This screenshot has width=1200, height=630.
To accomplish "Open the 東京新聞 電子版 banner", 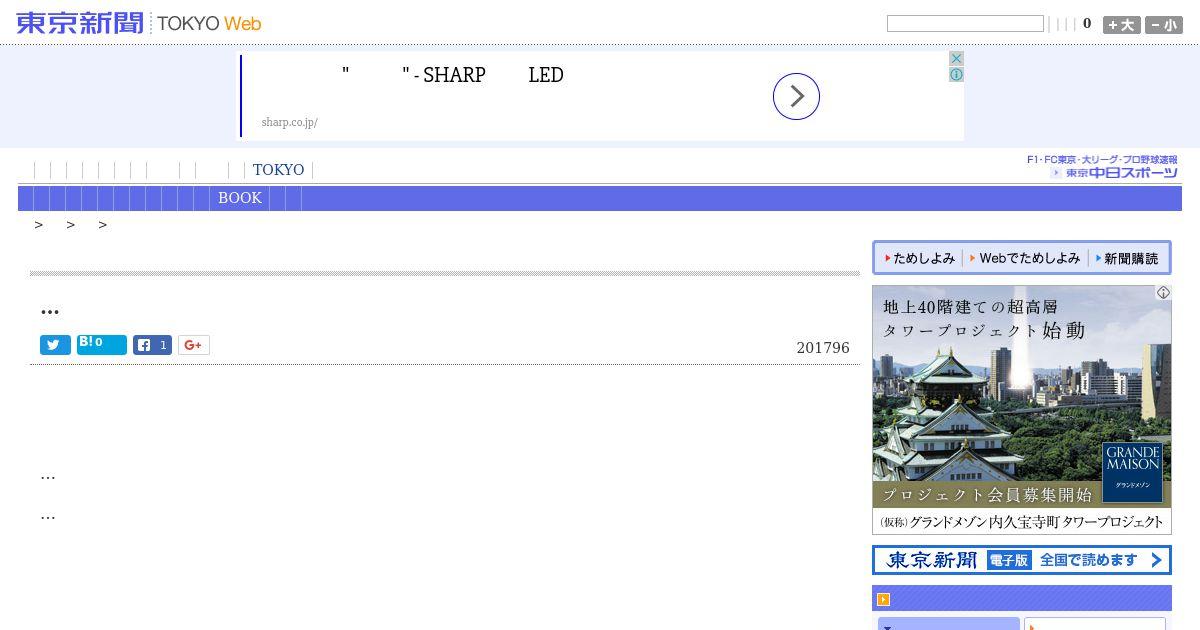I will tap(1021, 560).
